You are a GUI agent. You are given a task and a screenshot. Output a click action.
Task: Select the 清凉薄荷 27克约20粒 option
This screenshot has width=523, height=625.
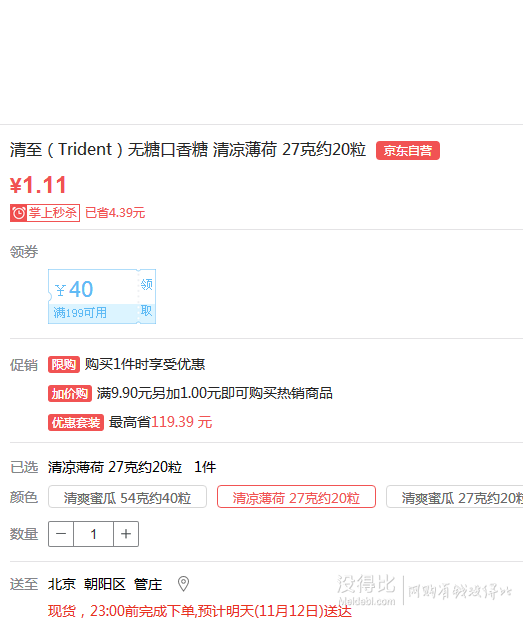[x=296, y=497]
